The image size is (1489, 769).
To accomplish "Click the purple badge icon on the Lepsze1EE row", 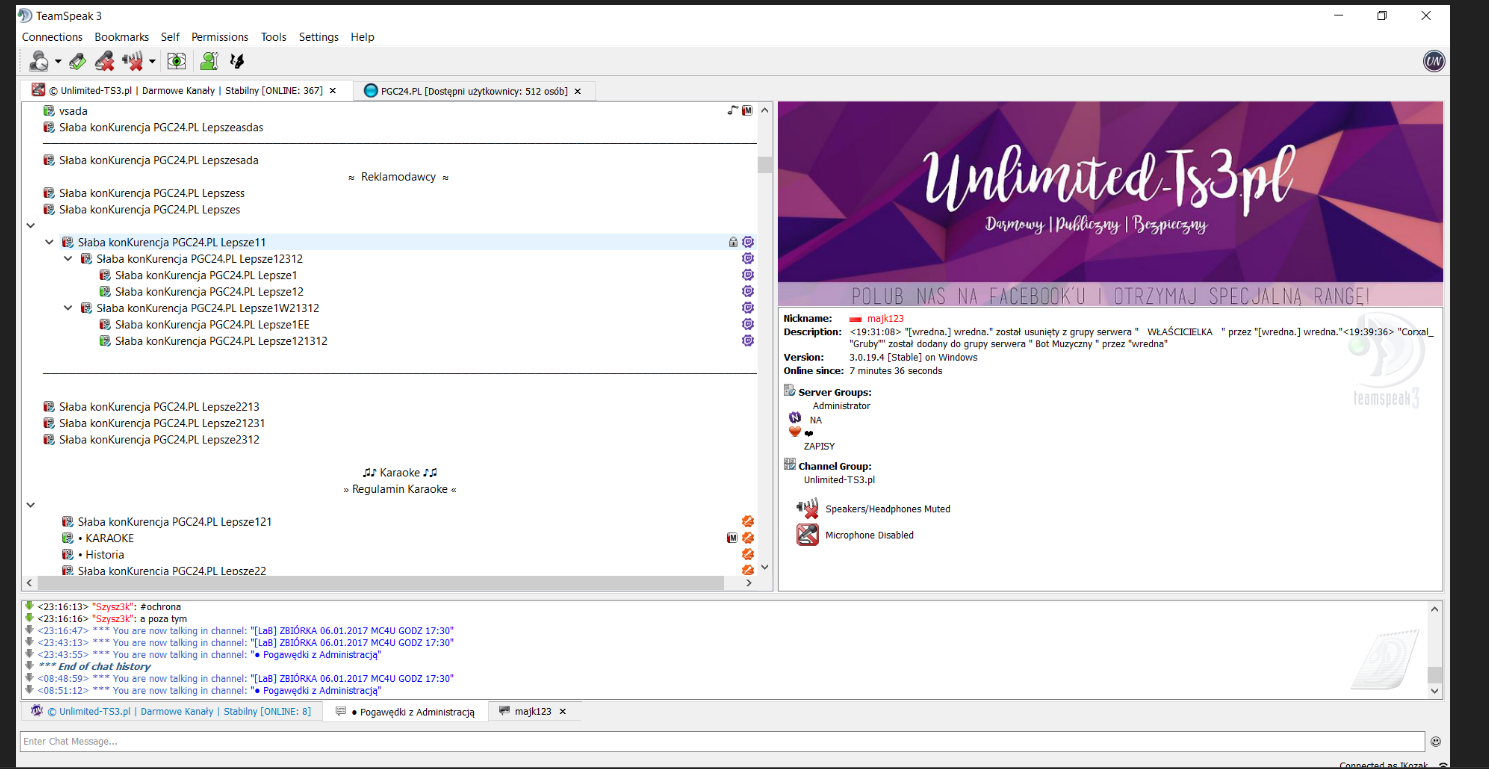I will coord(747,324).
